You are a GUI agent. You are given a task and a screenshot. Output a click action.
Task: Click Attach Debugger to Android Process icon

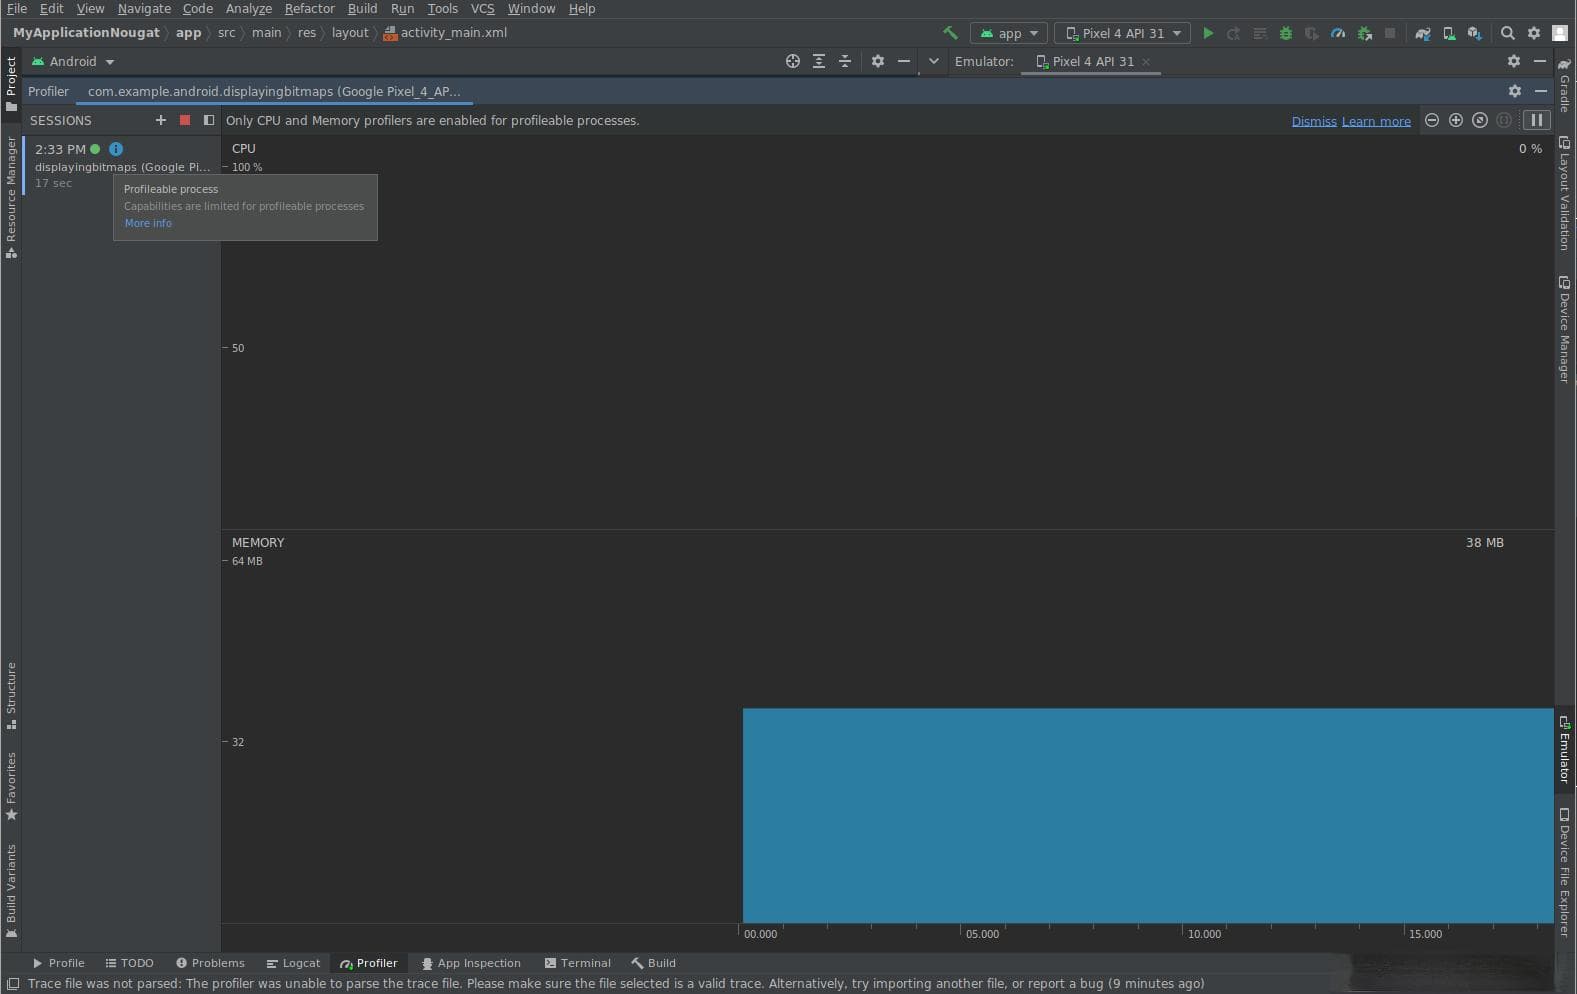(1365, 33)
